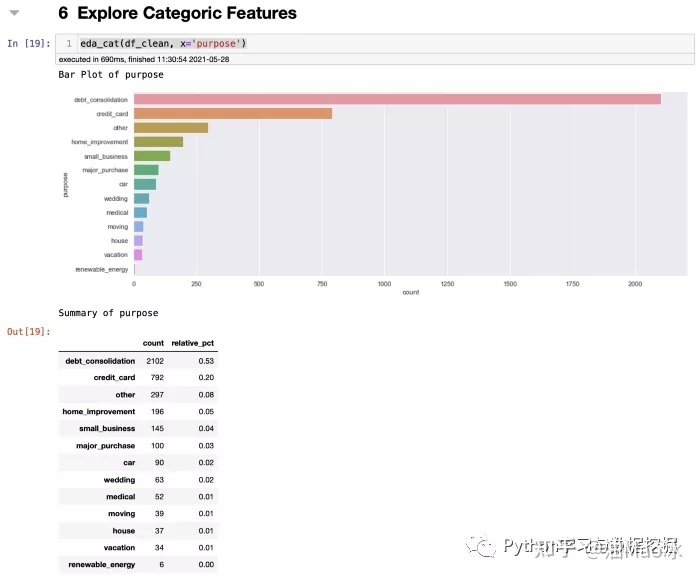Click the count value 90
700x578 pixels.
[159, 462]
